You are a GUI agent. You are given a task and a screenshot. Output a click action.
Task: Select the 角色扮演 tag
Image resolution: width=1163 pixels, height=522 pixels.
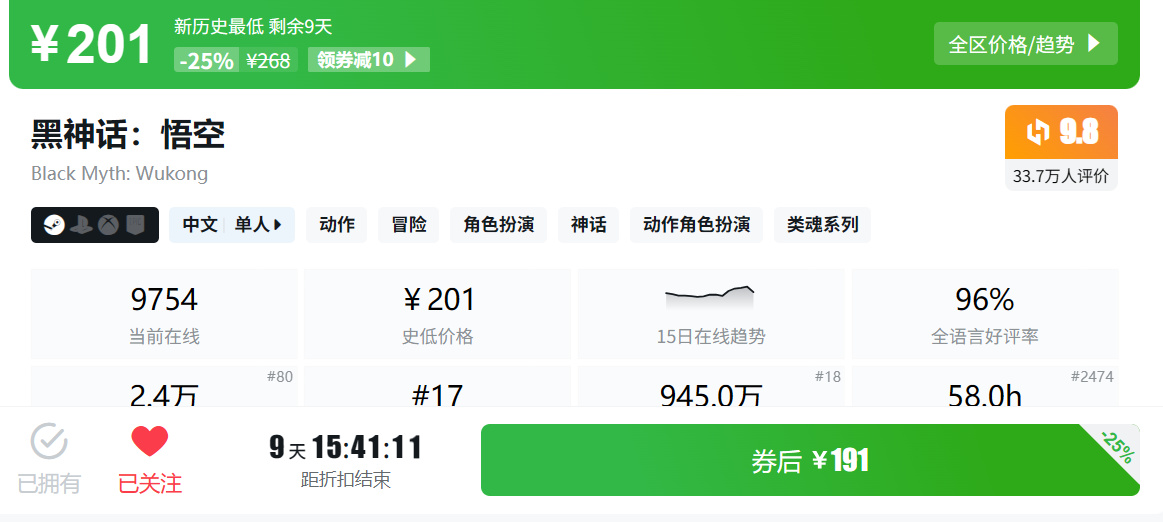point(498,225)
